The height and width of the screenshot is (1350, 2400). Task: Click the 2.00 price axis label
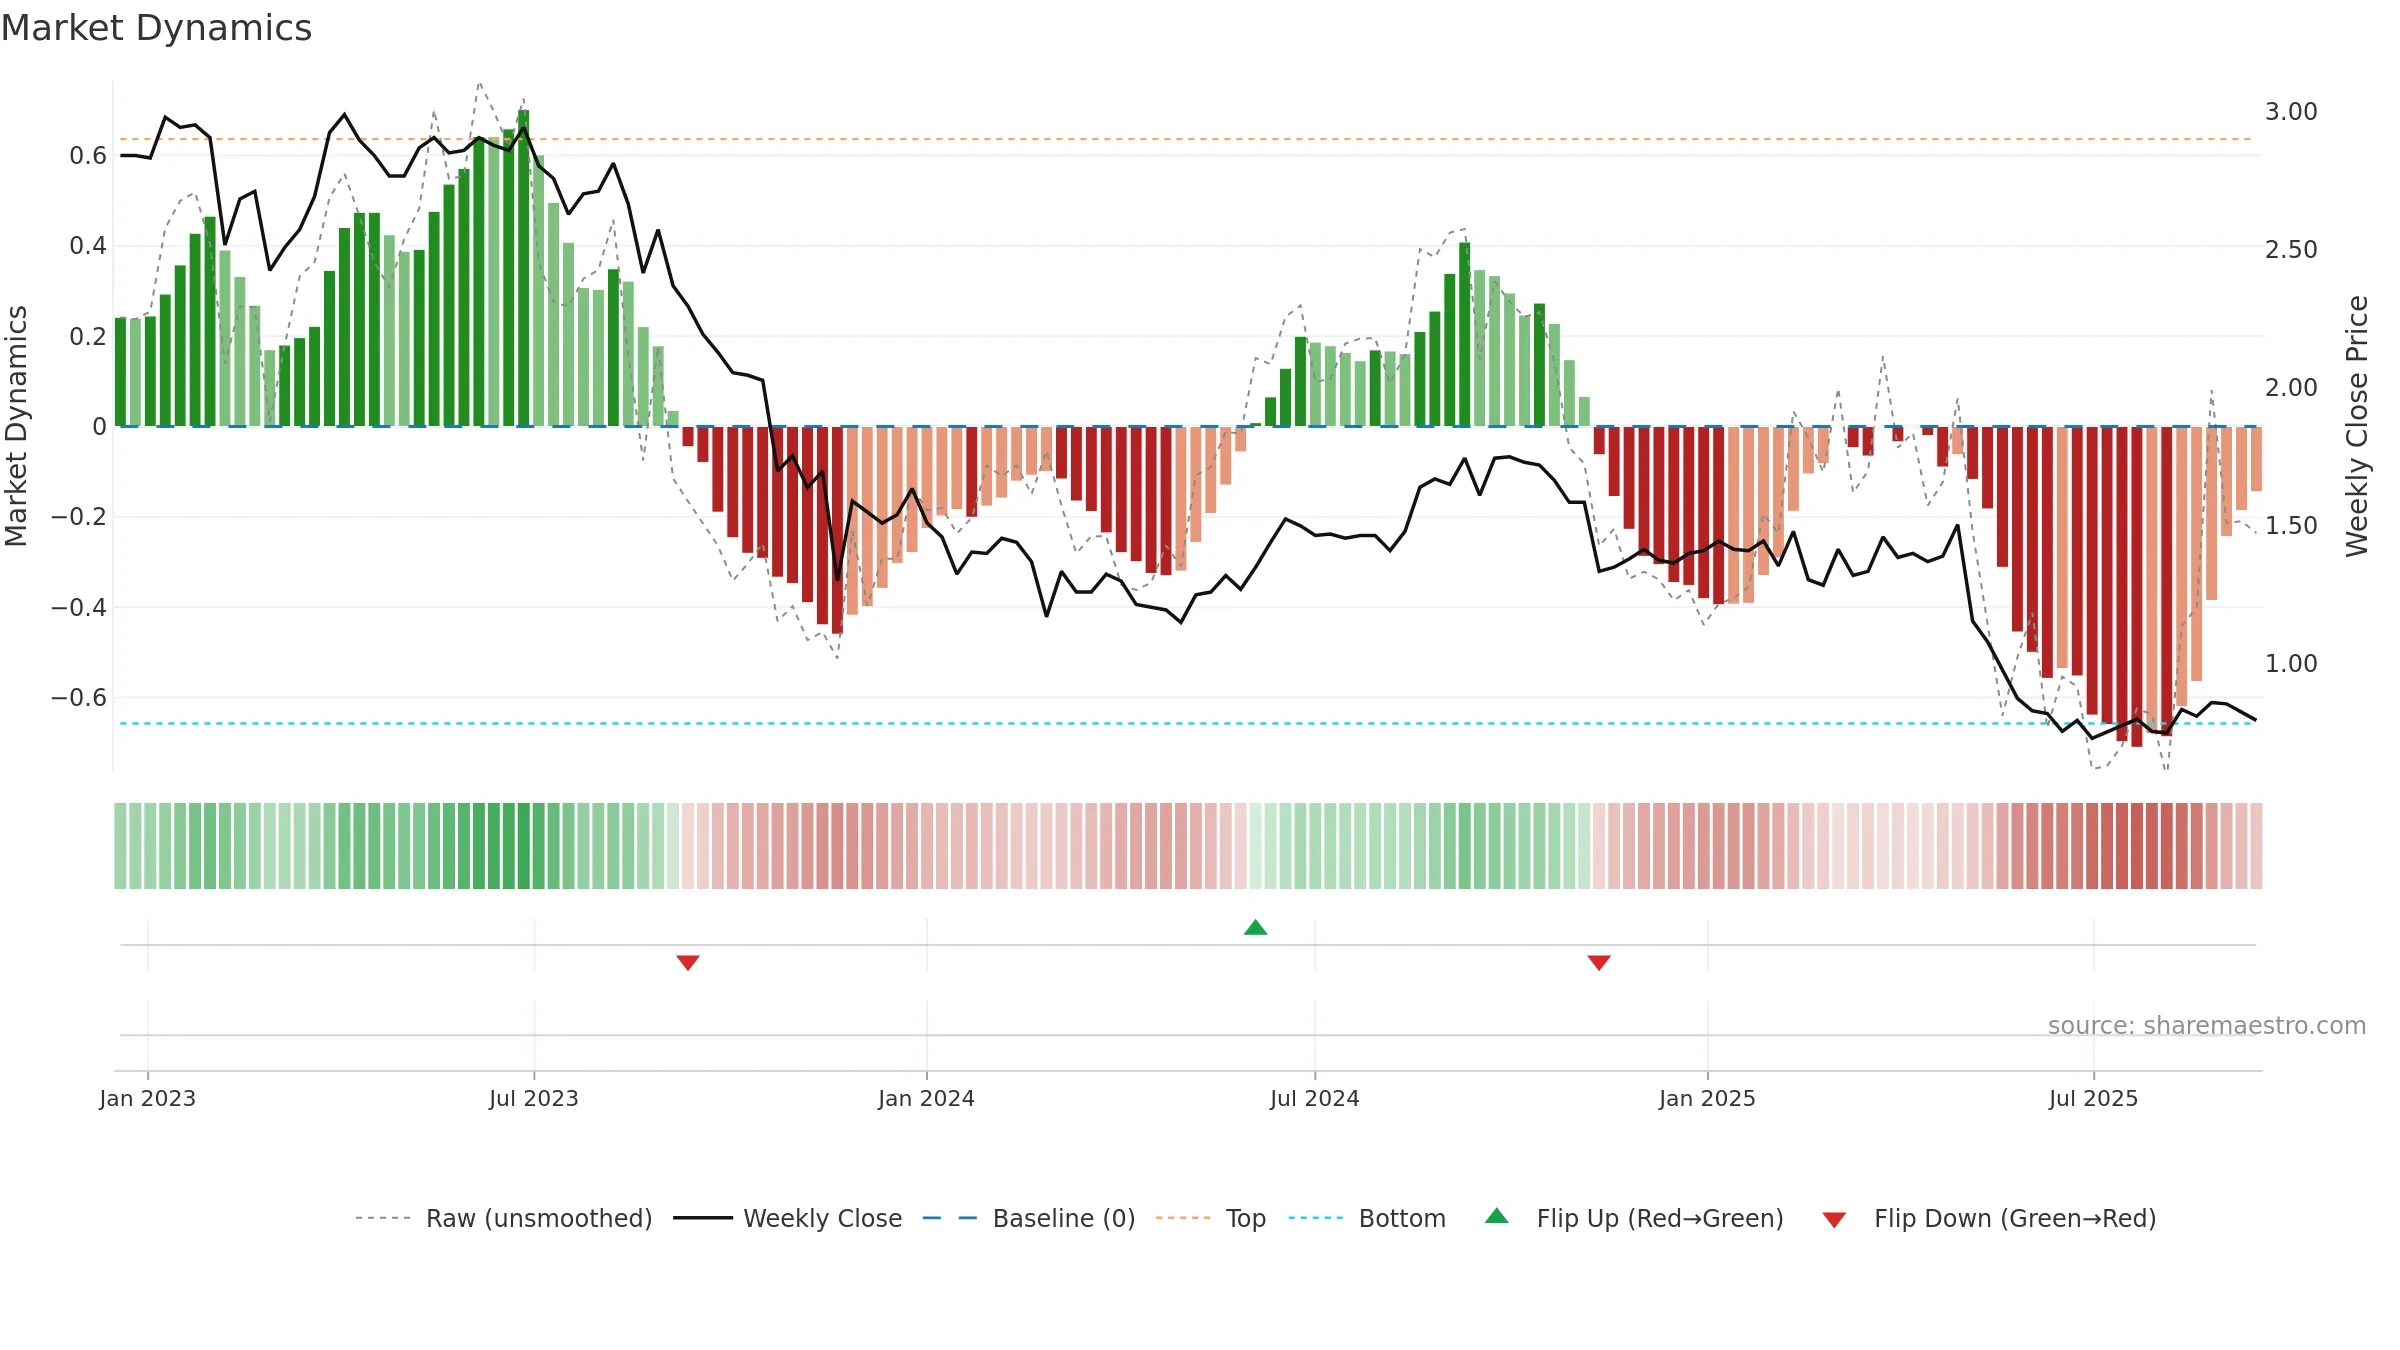click(x=2291, y=387)
